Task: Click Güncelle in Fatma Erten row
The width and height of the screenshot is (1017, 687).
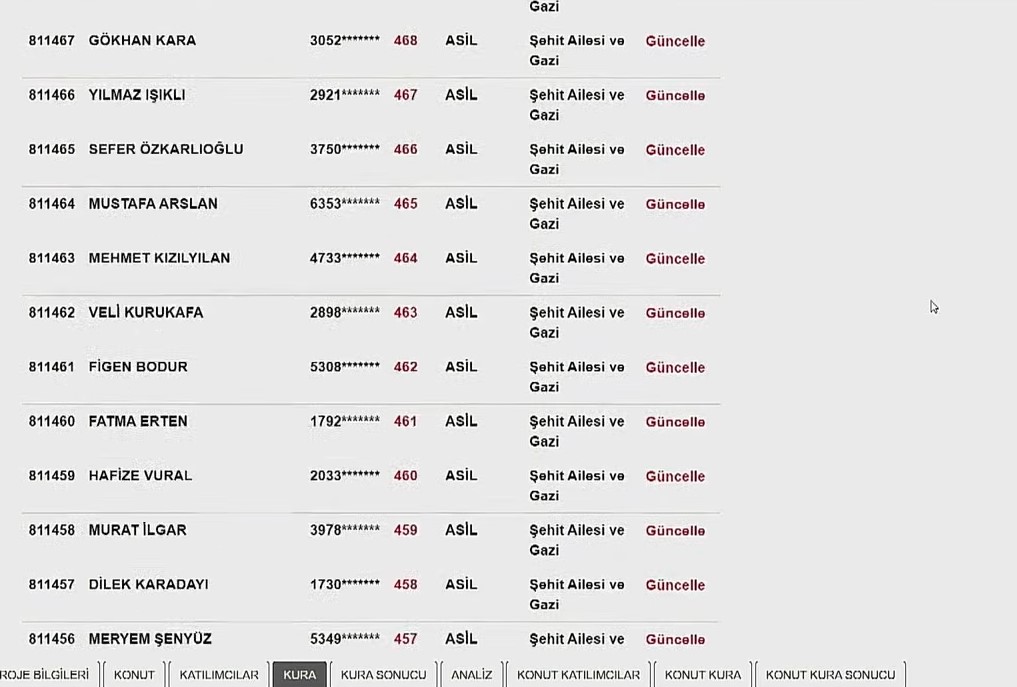Action: point(675,422)
